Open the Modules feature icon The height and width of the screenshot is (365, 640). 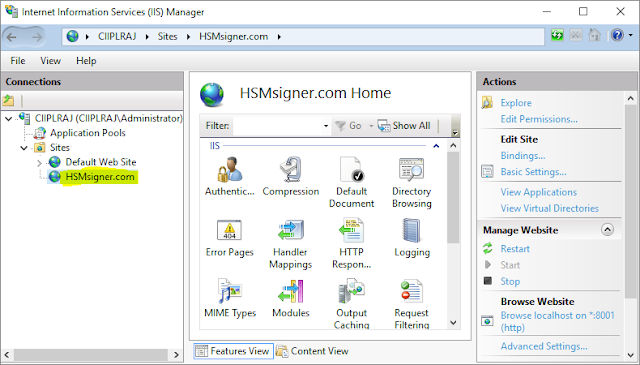(x=291, y=291)
